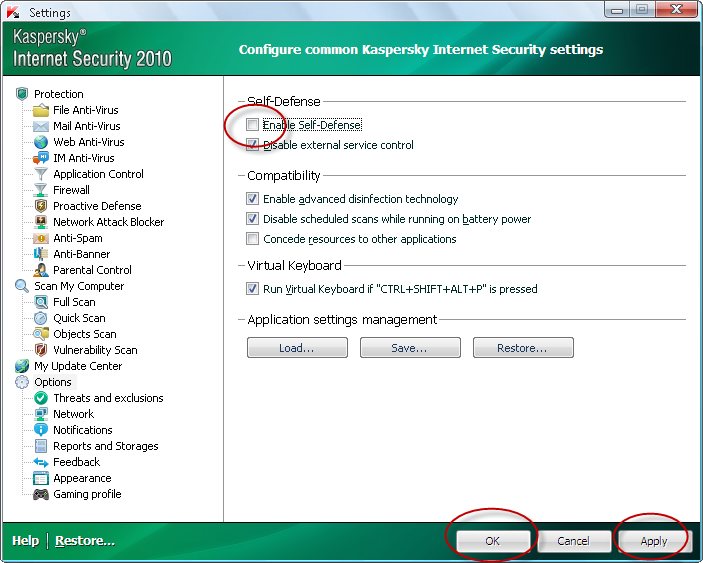Click the Firewall icon

[41, 190]
